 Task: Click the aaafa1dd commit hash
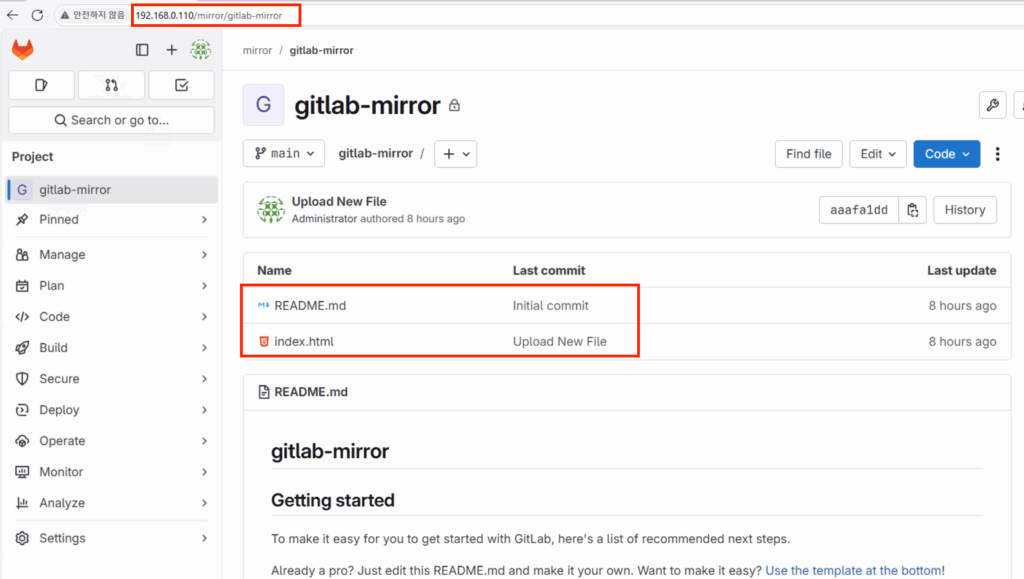859,210
